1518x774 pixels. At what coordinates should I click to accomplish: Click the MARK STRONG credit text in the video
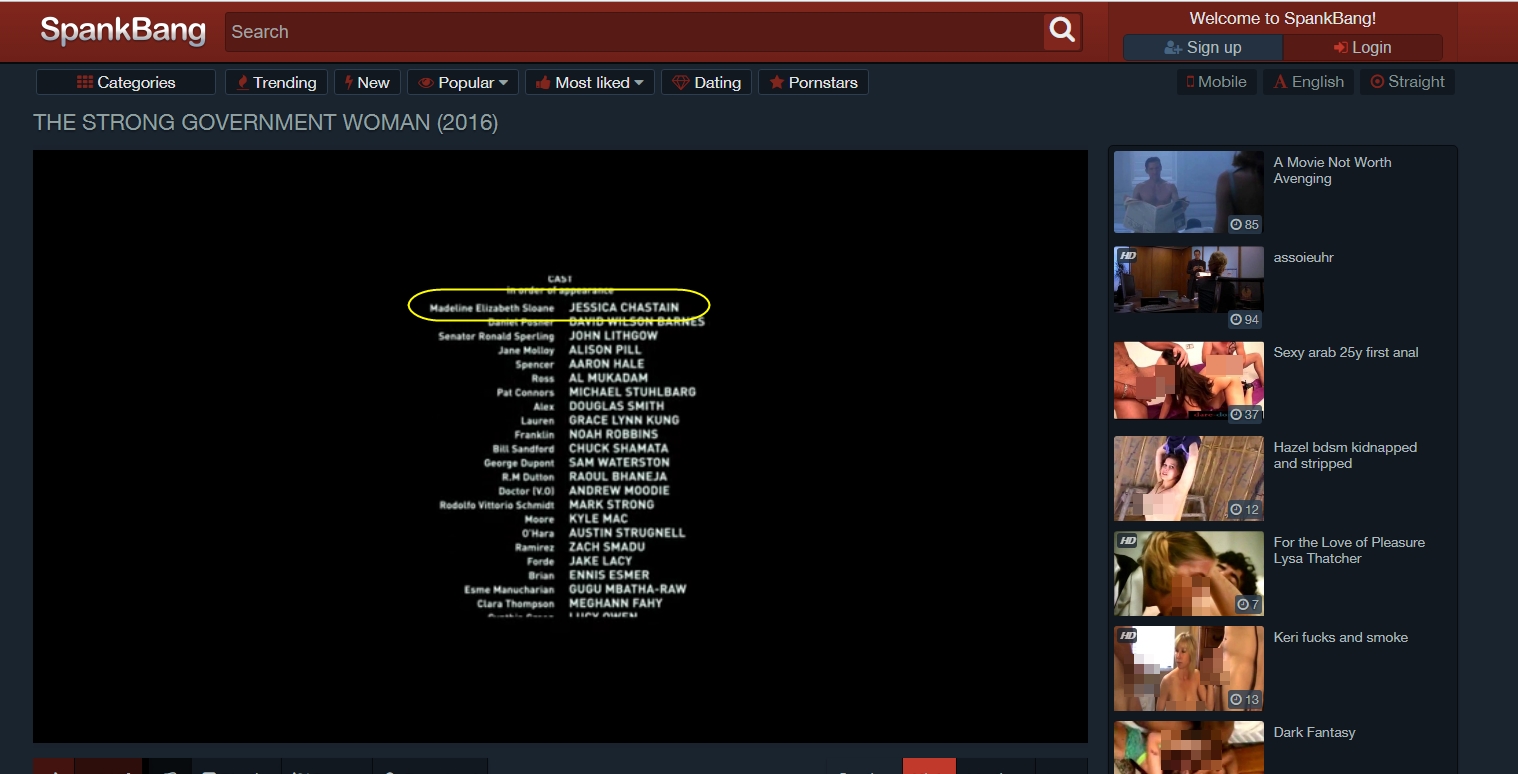click(x=611, y=505)
